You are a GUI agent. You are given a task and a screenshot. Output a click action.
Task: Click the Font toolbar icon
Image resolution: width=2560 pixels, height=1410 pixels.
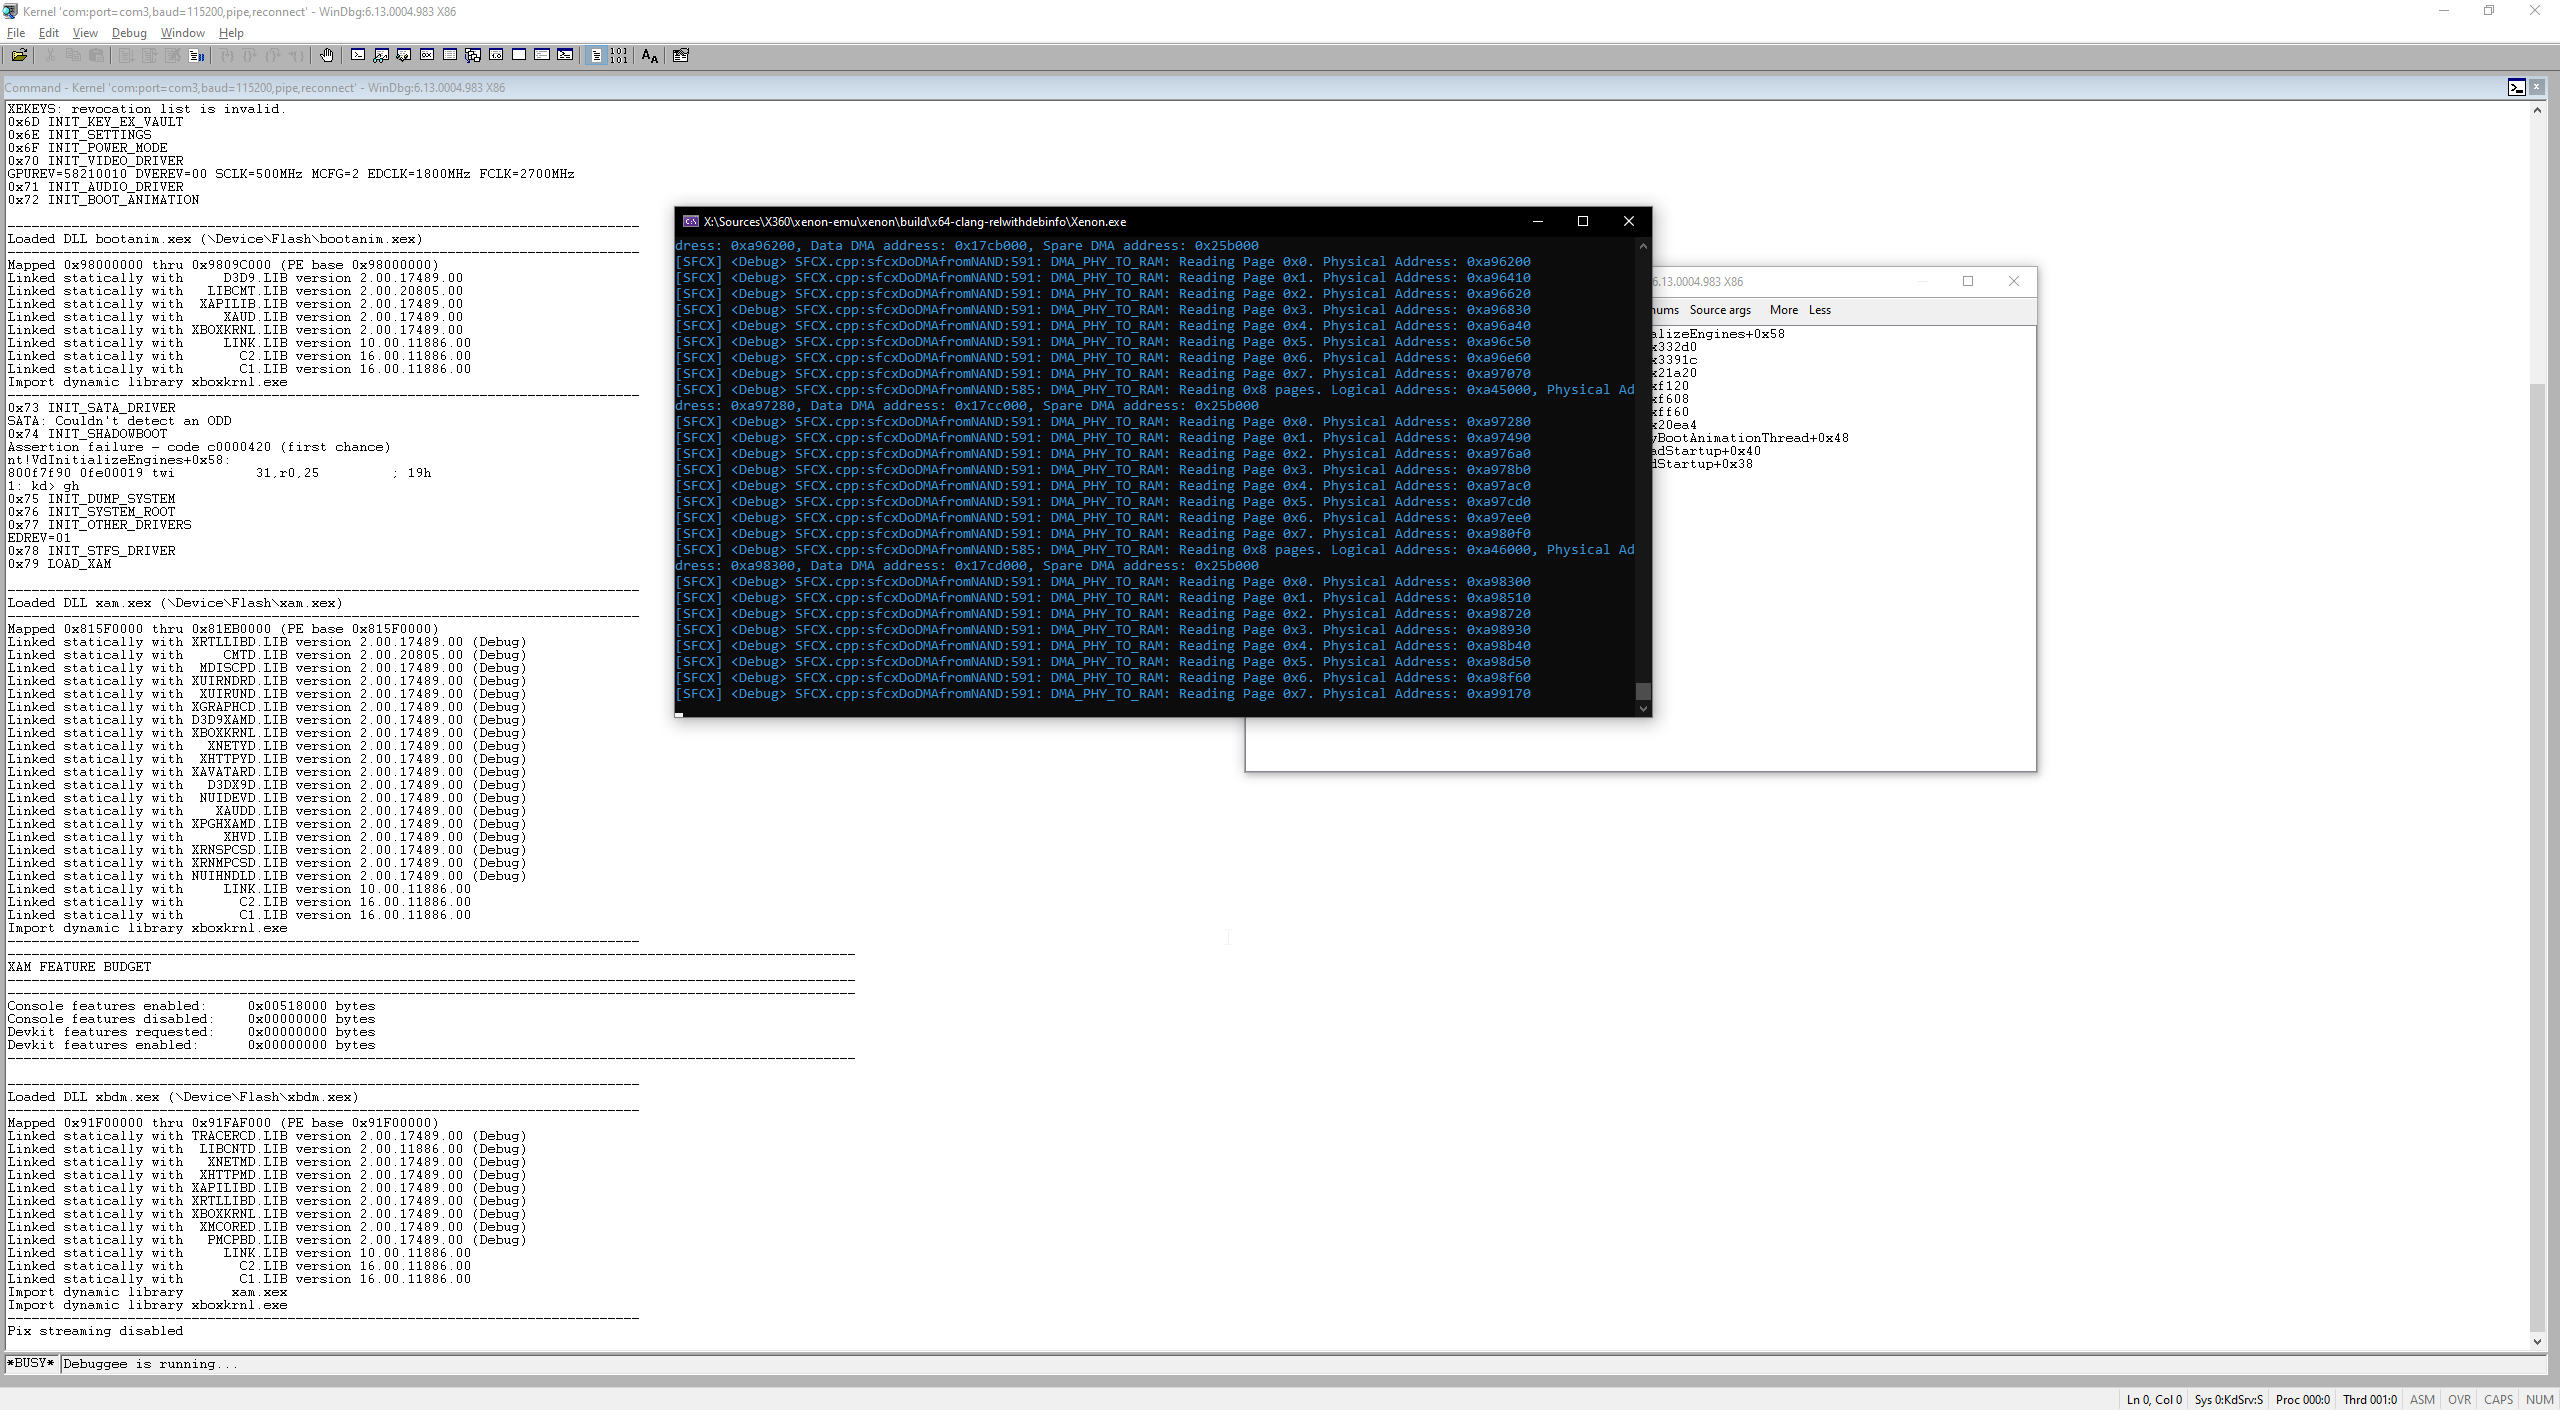click(650, 56)
